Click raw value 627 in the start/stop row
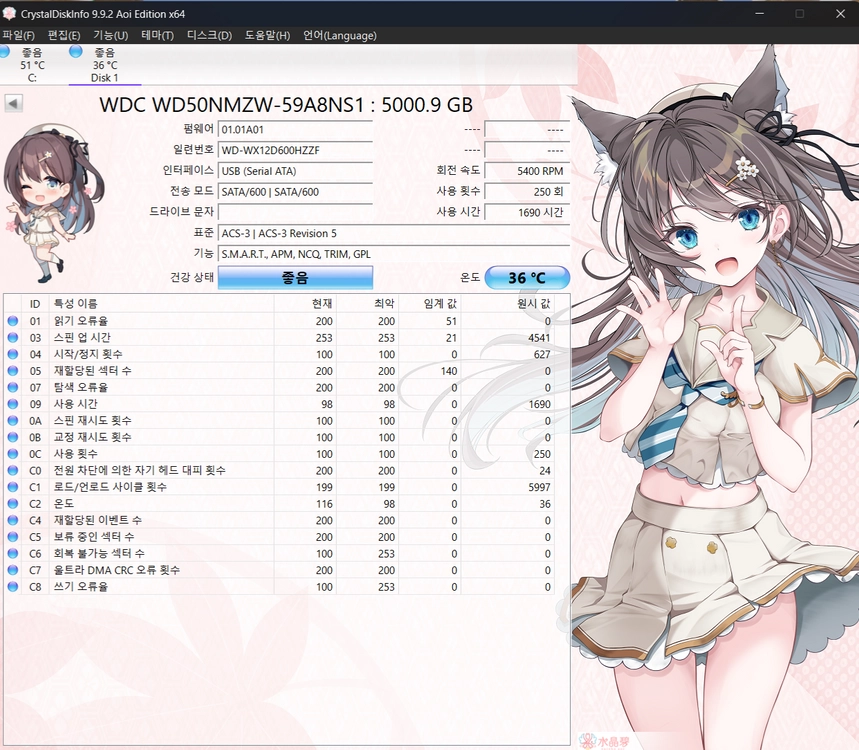This screenshot has width=859, height=750. [542, 354]
